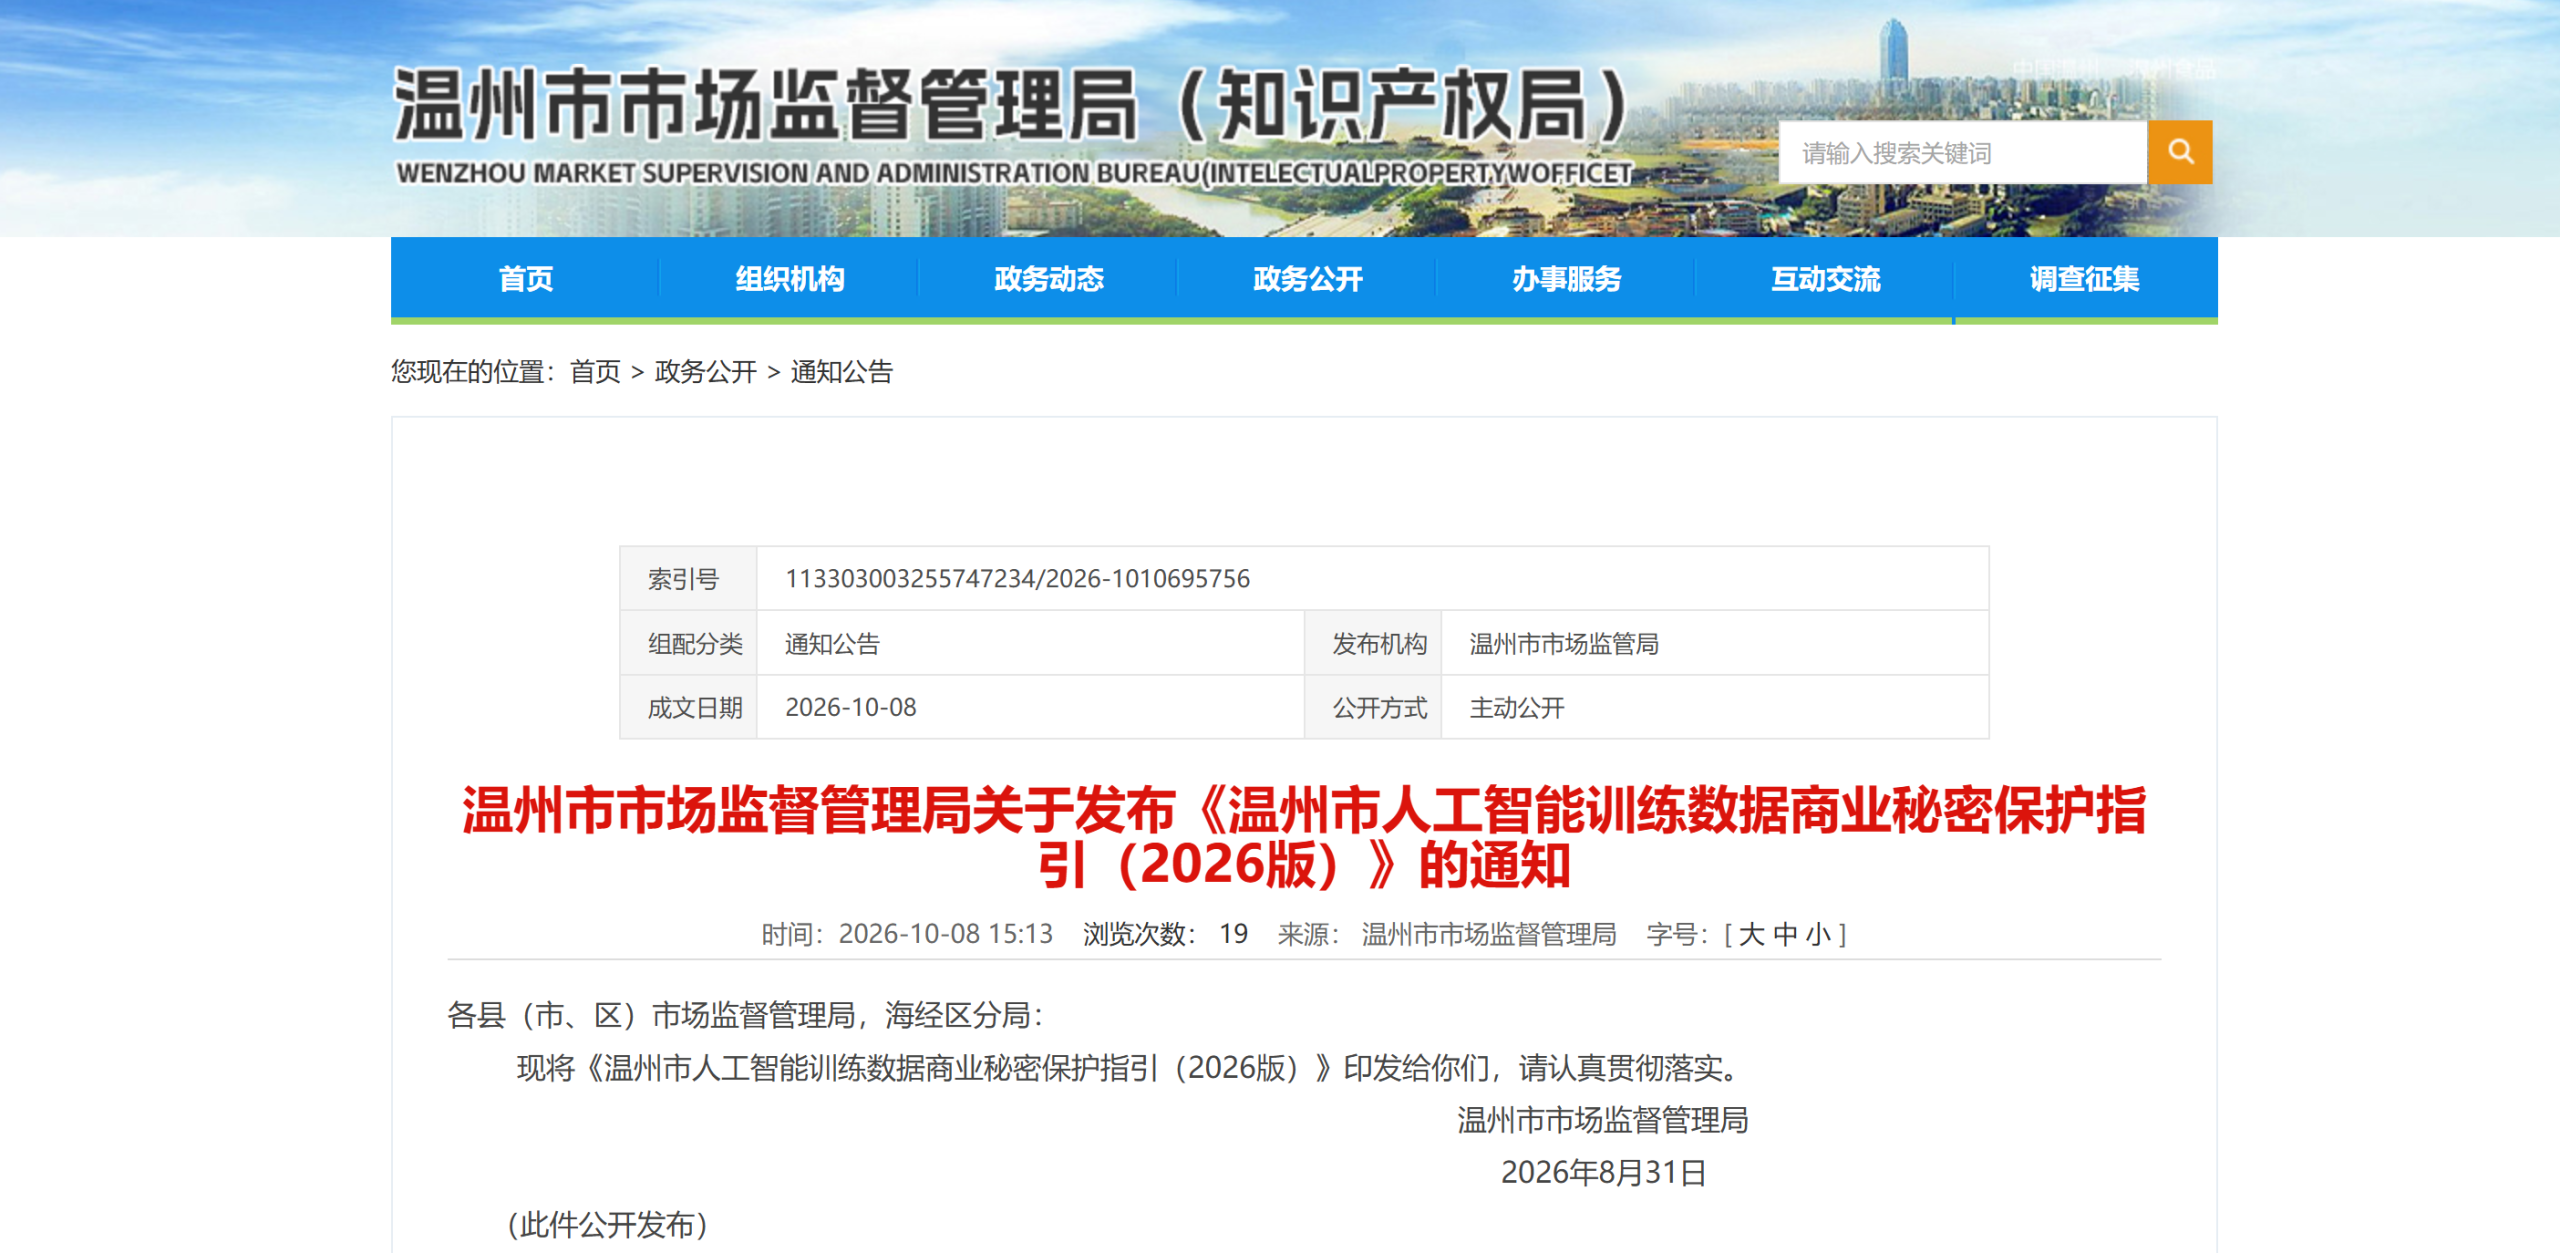Click the 组配分类 label cell

(x=688, y=643)
